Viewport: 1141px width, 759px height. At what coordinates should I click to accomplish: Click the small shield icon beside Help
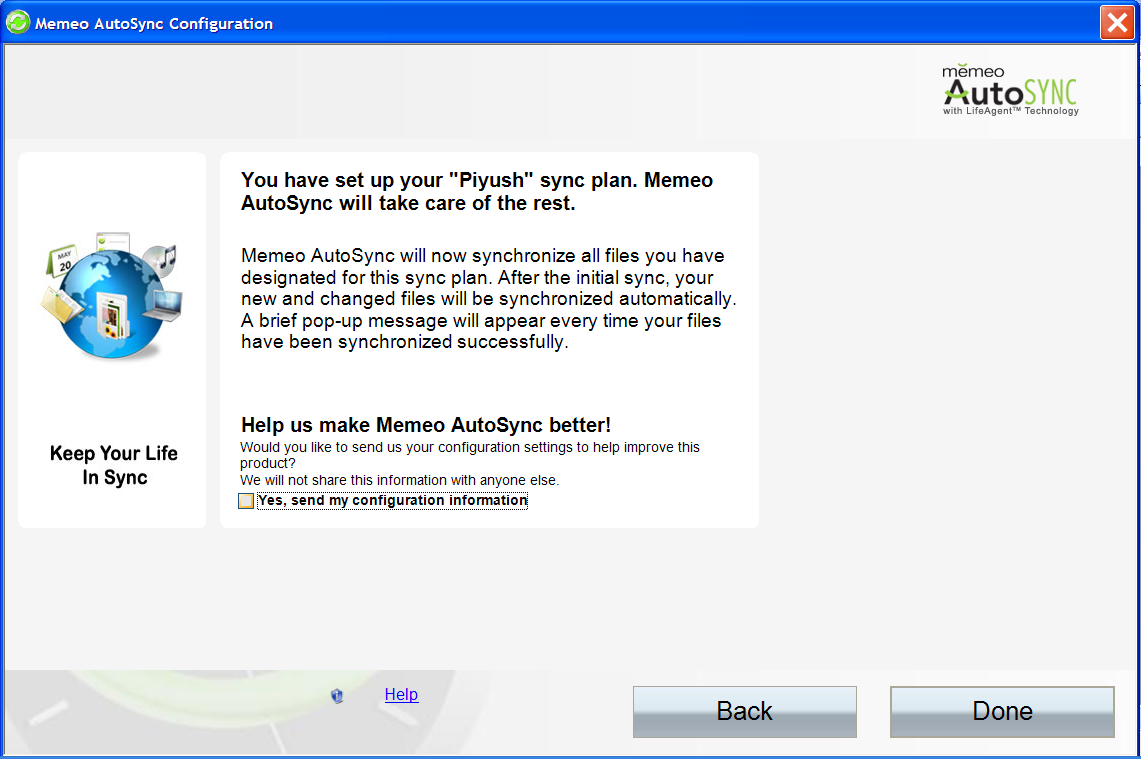coord(337,696)
